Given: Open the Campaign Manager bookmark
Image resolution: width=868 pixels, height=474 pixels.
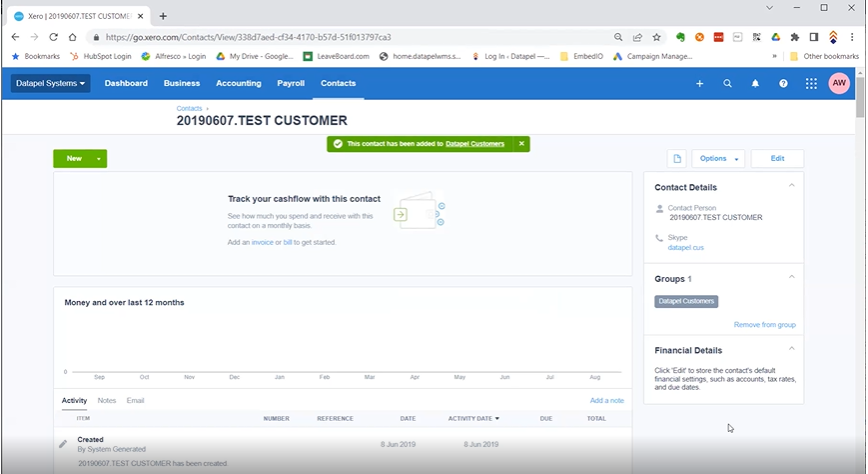Looking at the screenshot, I should pos(653,56).
